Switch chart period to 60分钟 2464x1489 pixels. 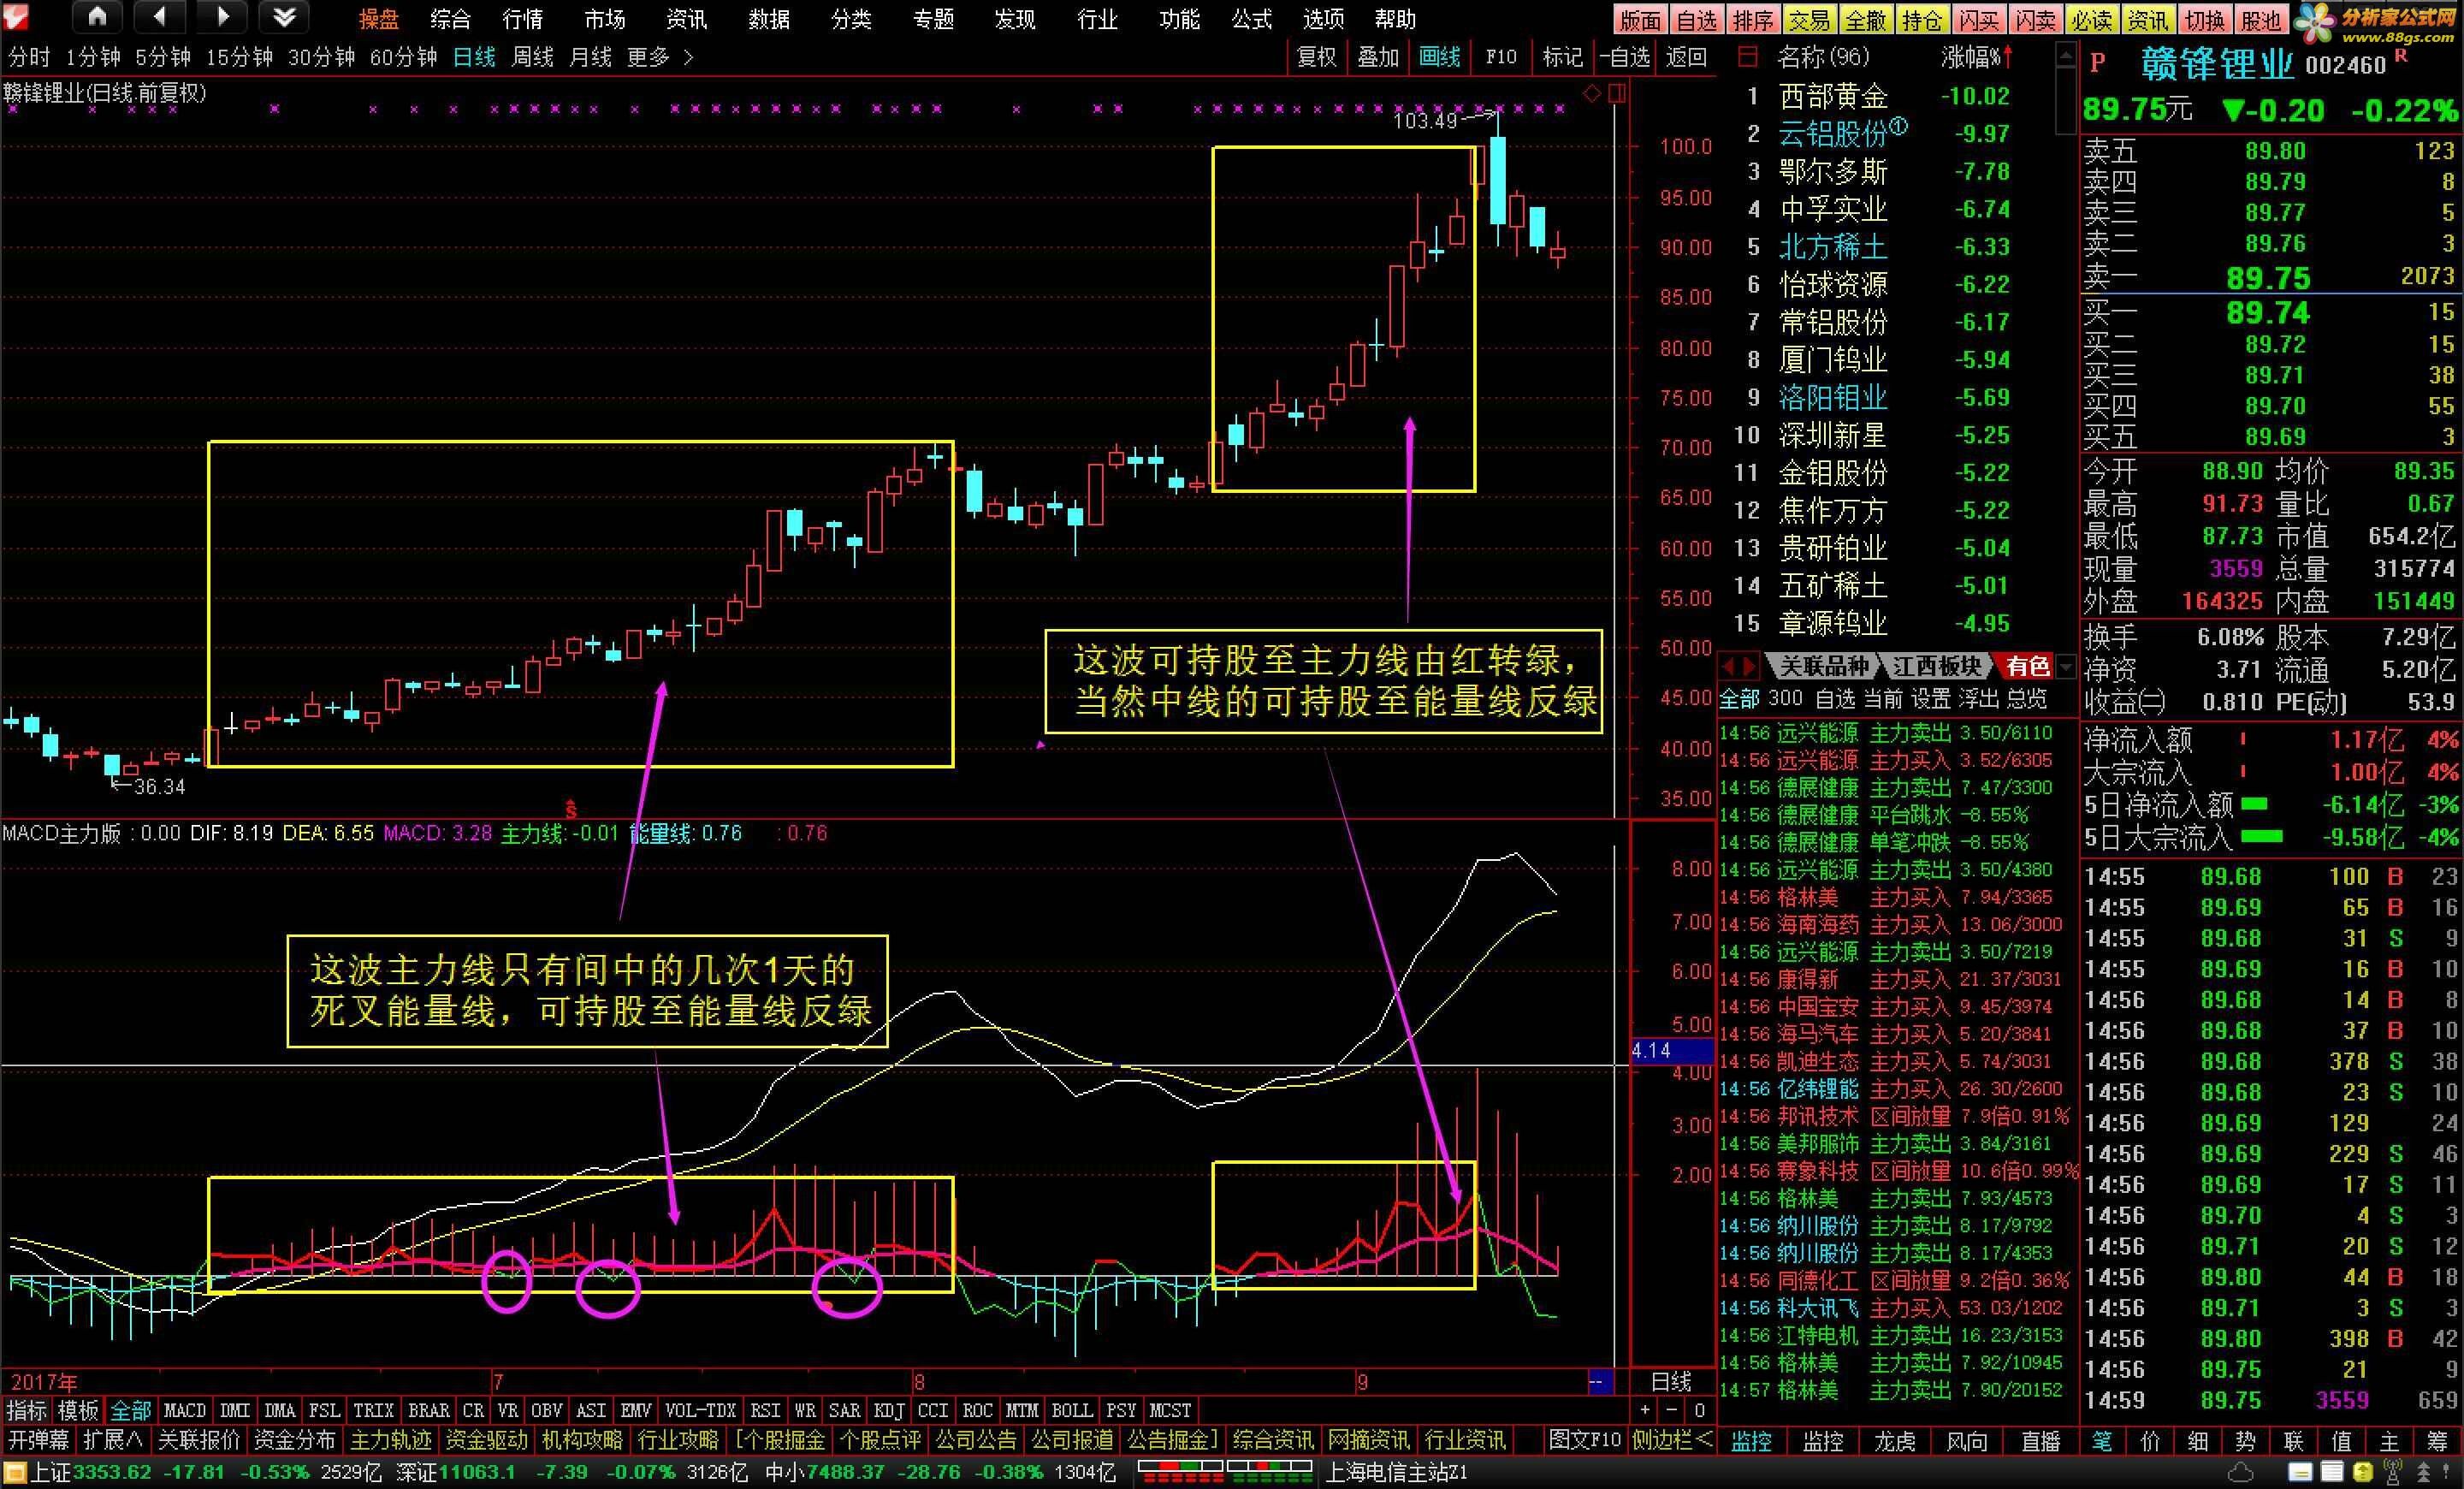[403, 57]
